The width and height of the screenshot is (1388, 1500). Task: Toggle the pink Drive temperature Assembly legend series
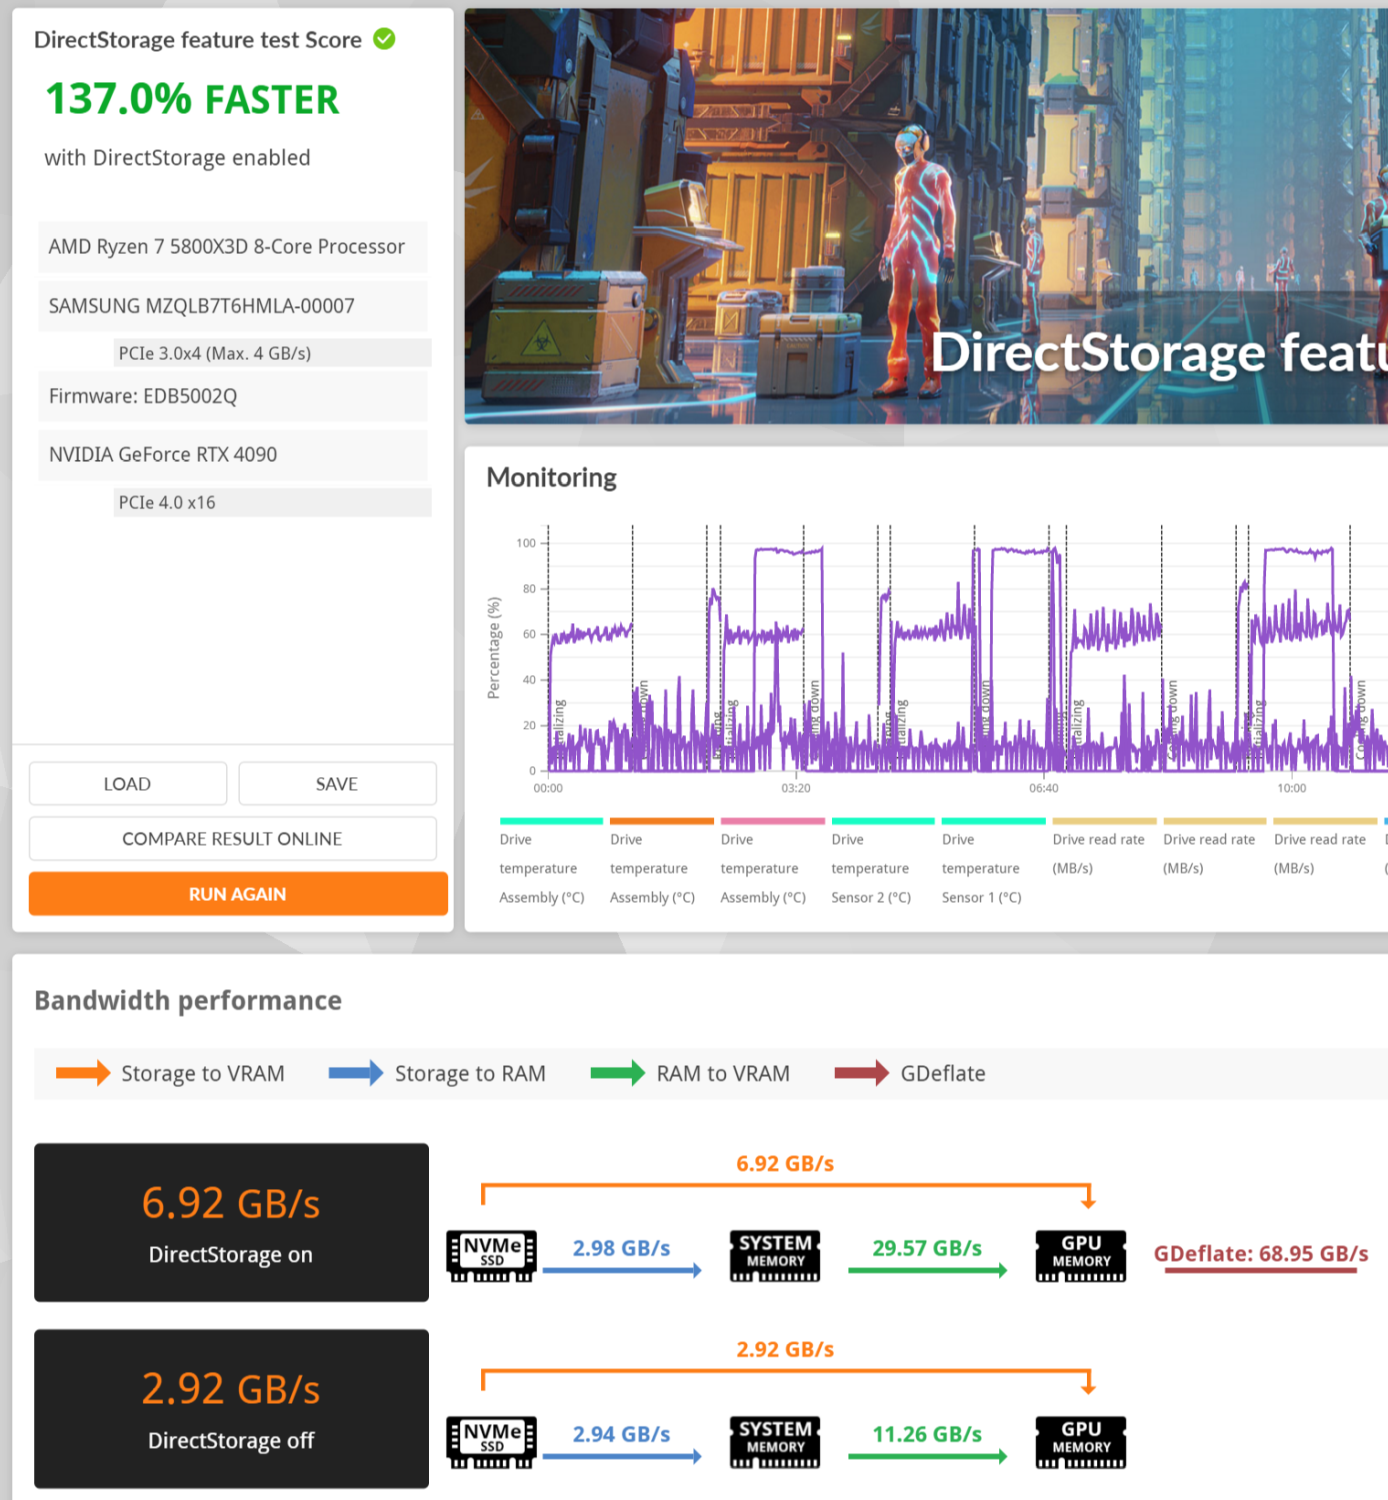pyautogui.click(x=772, y=860)
